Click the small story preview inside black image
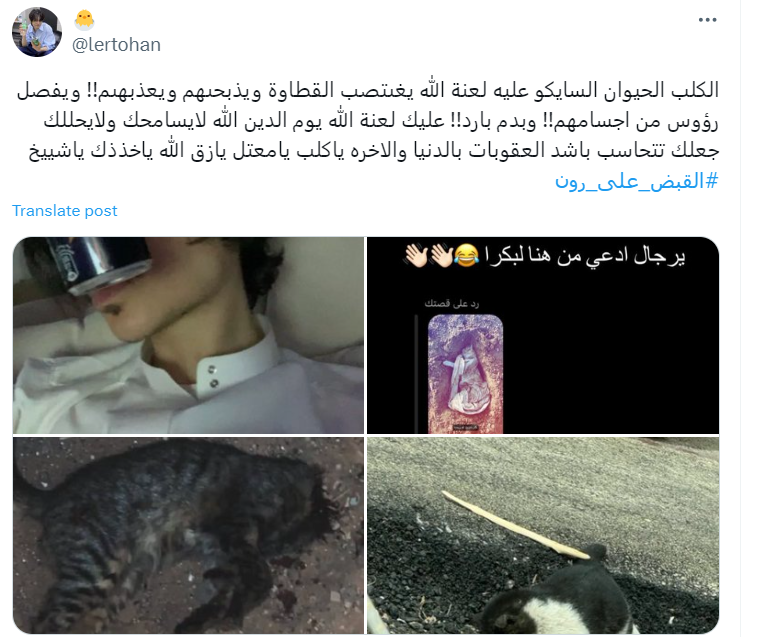Viewport: 757px width, 637px height. coord(465,374)
